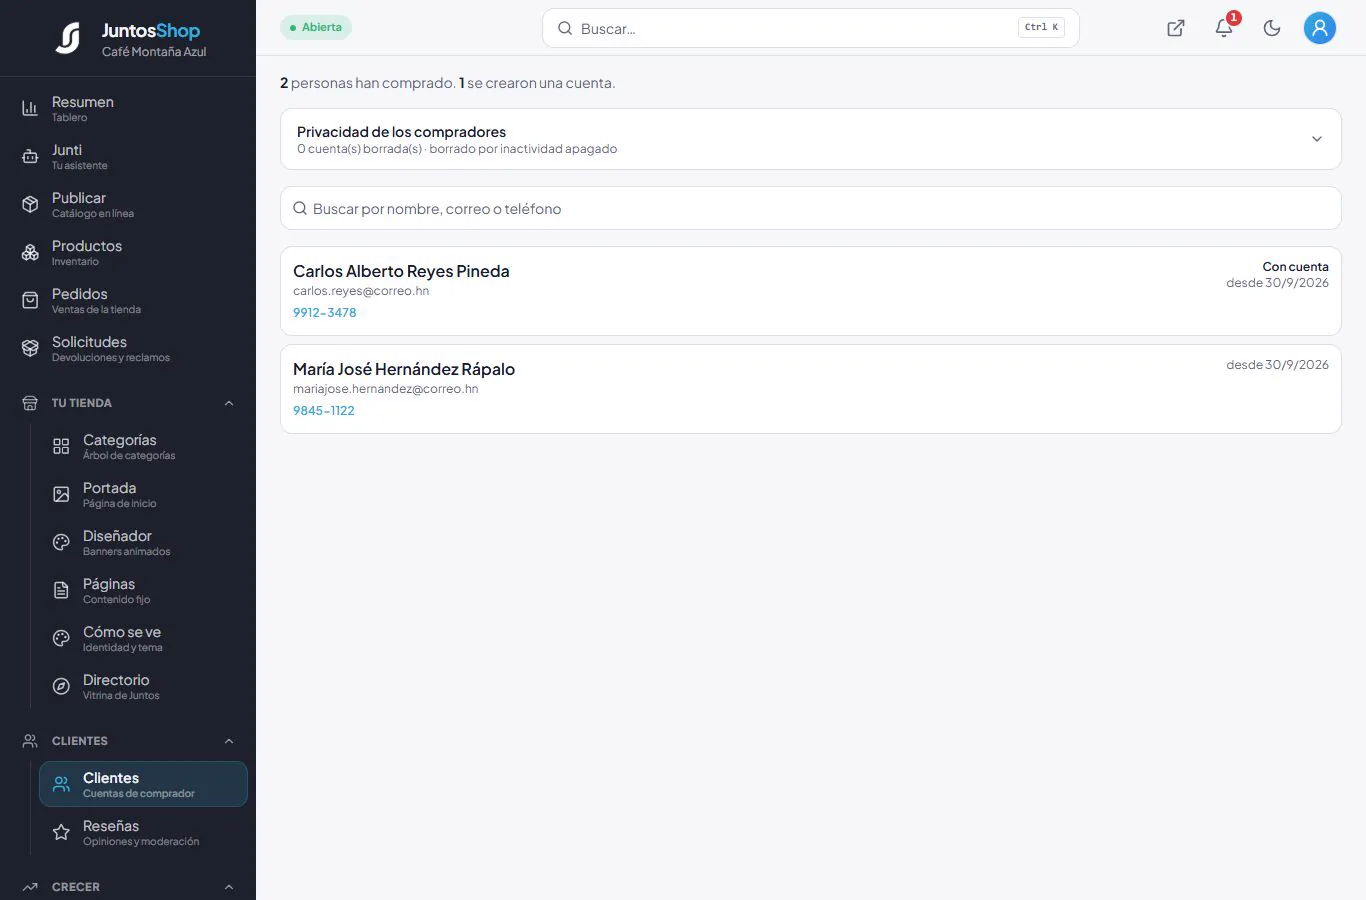
Task: Focus the top Buscar search box
Action: pos(810,28)
